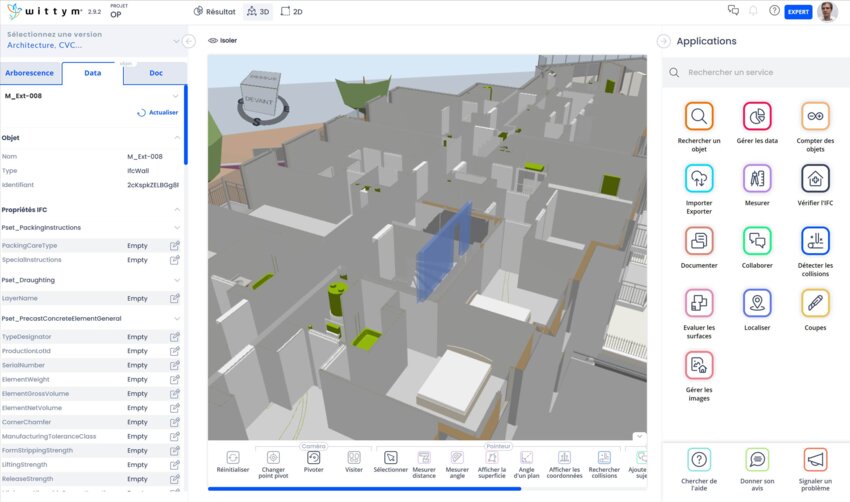850x502 pixels.
Task: Collapse the Pset_PackingInstructions group
Action: coord(177,228)
